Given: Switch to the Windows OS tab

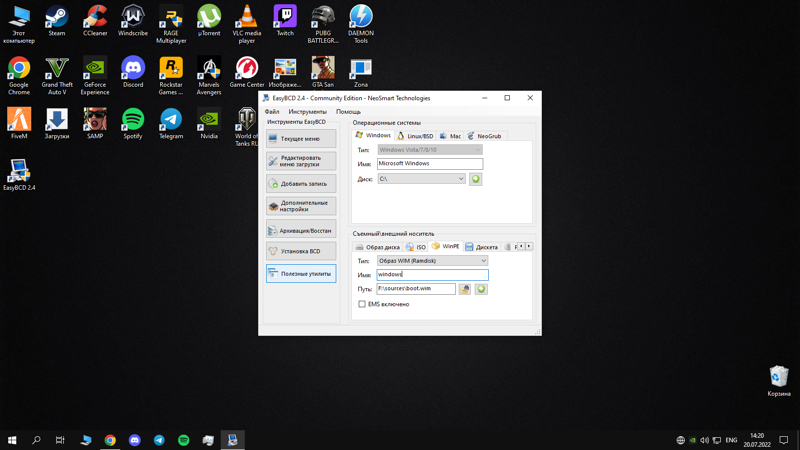Looking at the screenshot, I should [x=373, y=135].
